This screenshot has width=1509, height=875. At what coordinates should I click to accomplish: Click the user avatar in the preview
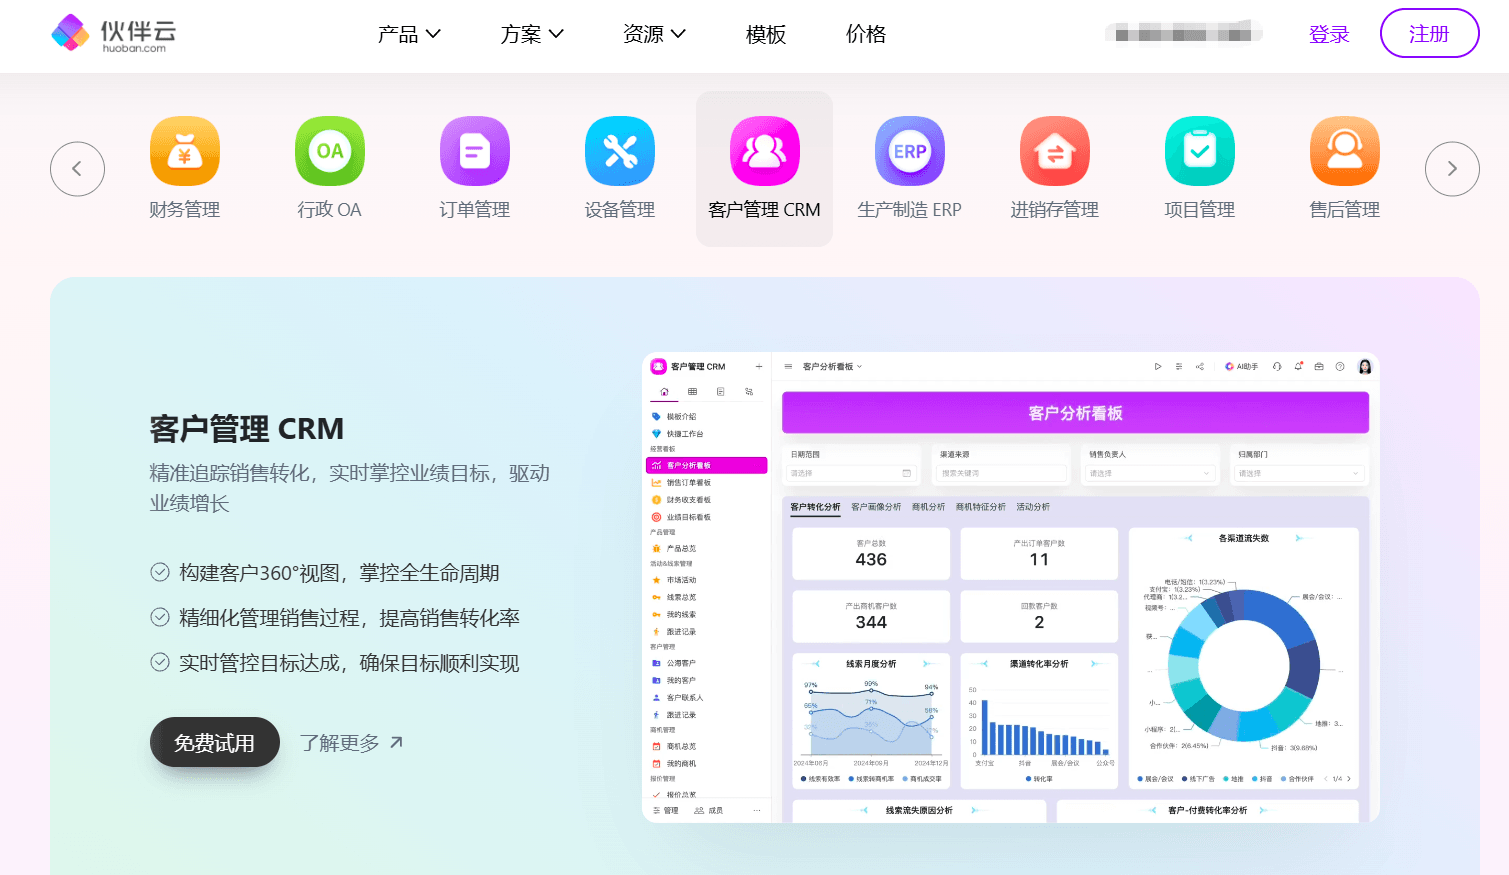click(1365, 367)
